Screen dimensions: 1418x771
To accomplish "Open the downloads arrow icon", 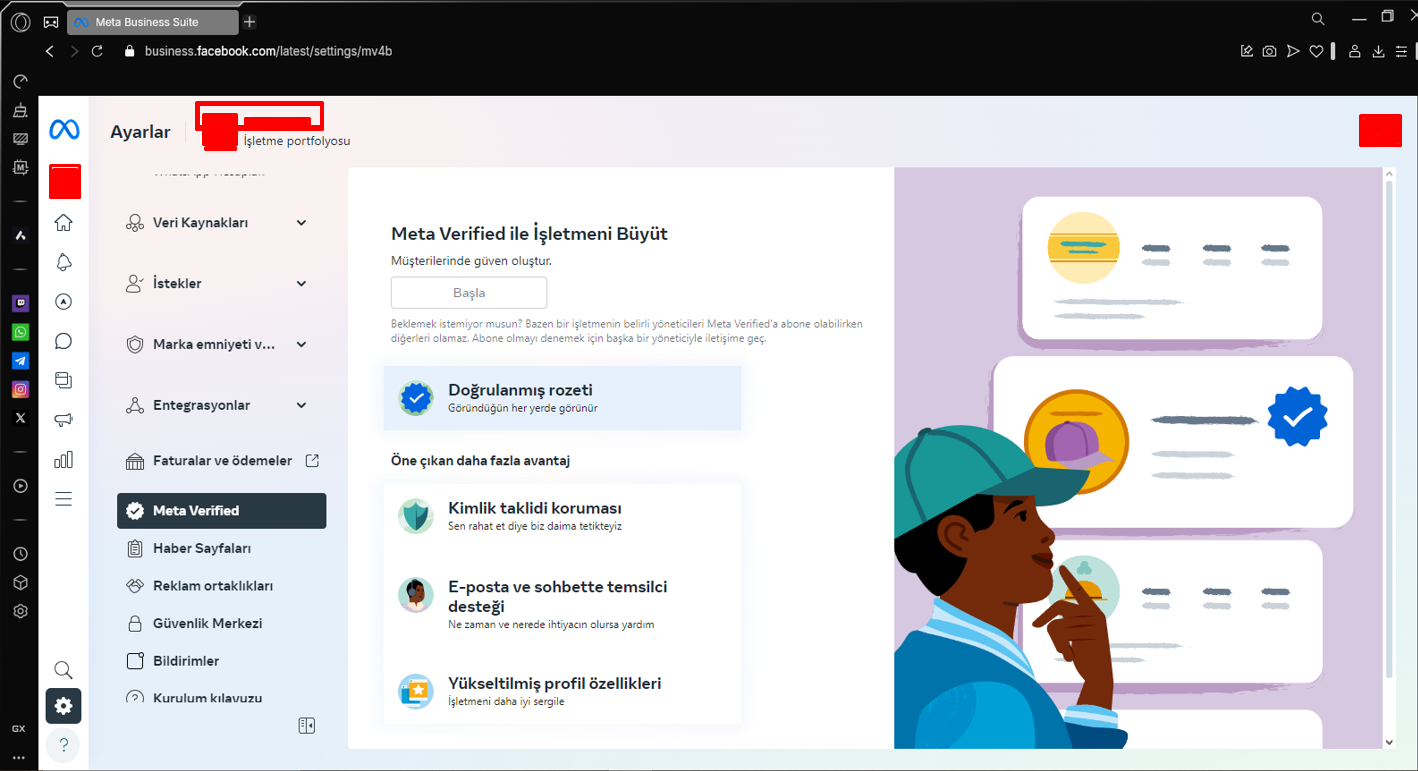I will pos(1378,51).
